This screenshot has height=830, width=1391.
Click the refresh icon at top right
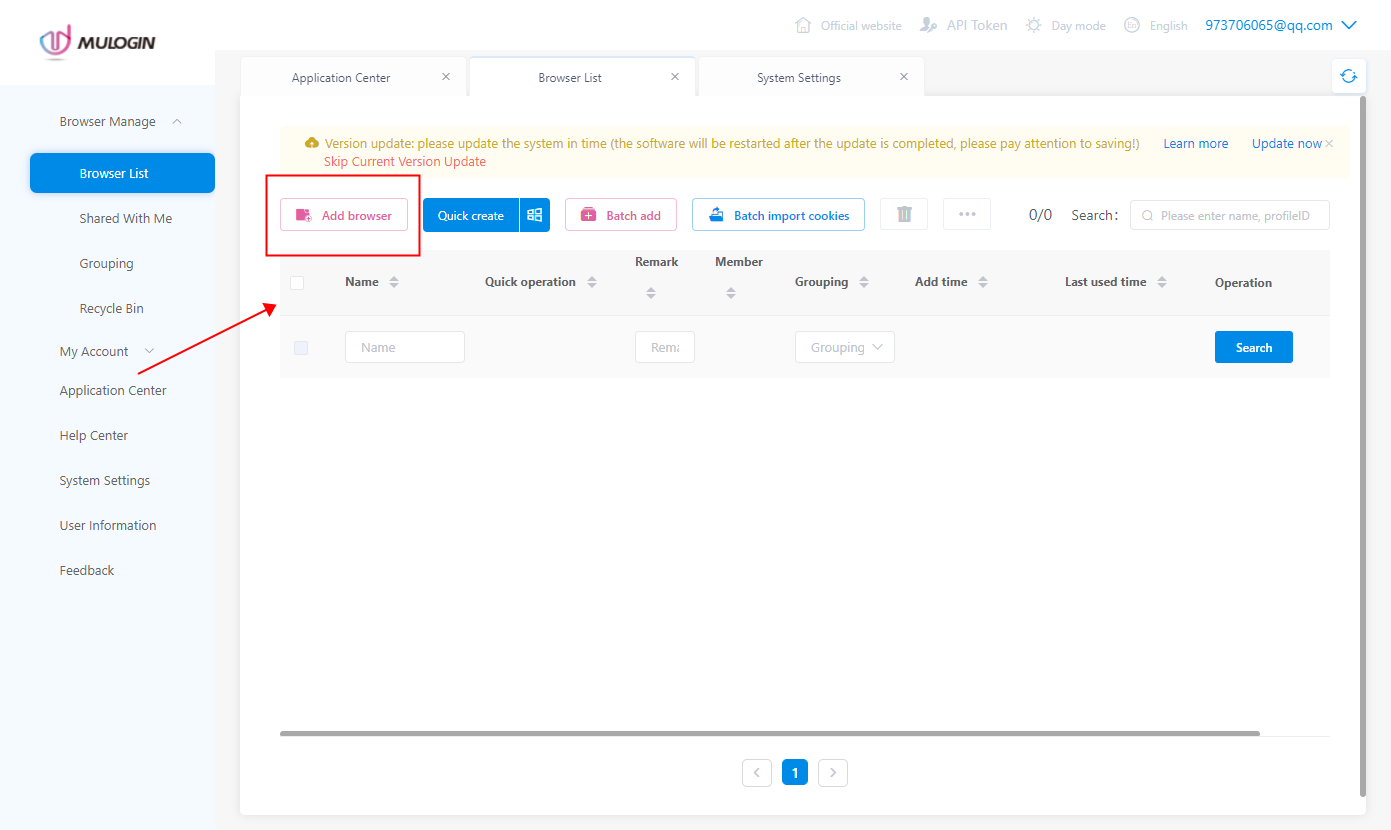coord(1349,76)
